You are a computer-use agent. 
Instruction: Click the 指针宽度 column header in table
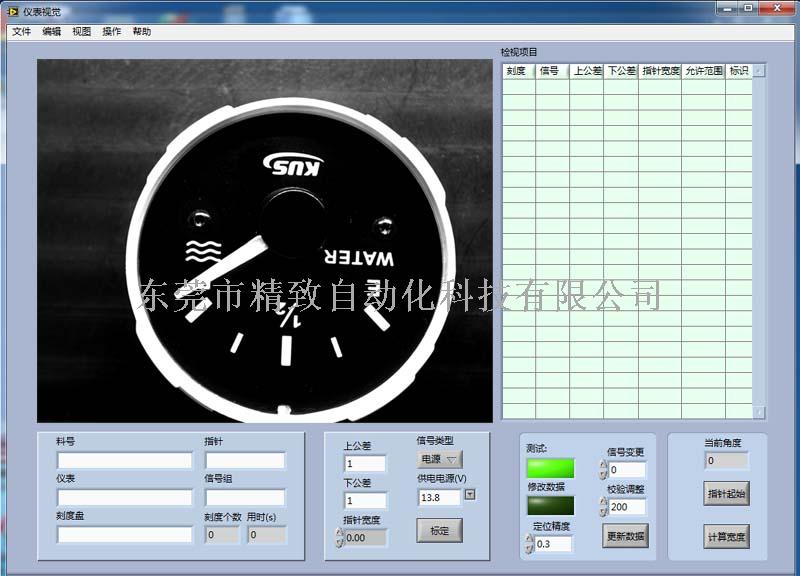pyautogui.click(x=660, y=71)
